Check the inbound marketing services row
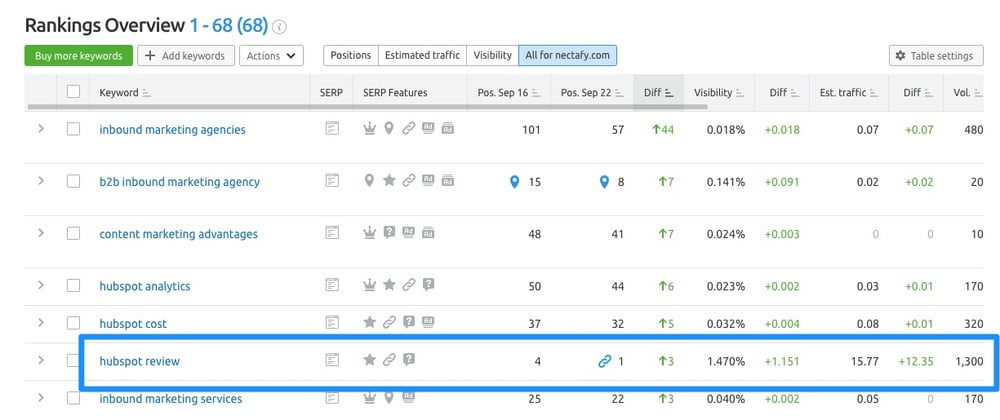 pyautogui.click(x=73, y=398)
